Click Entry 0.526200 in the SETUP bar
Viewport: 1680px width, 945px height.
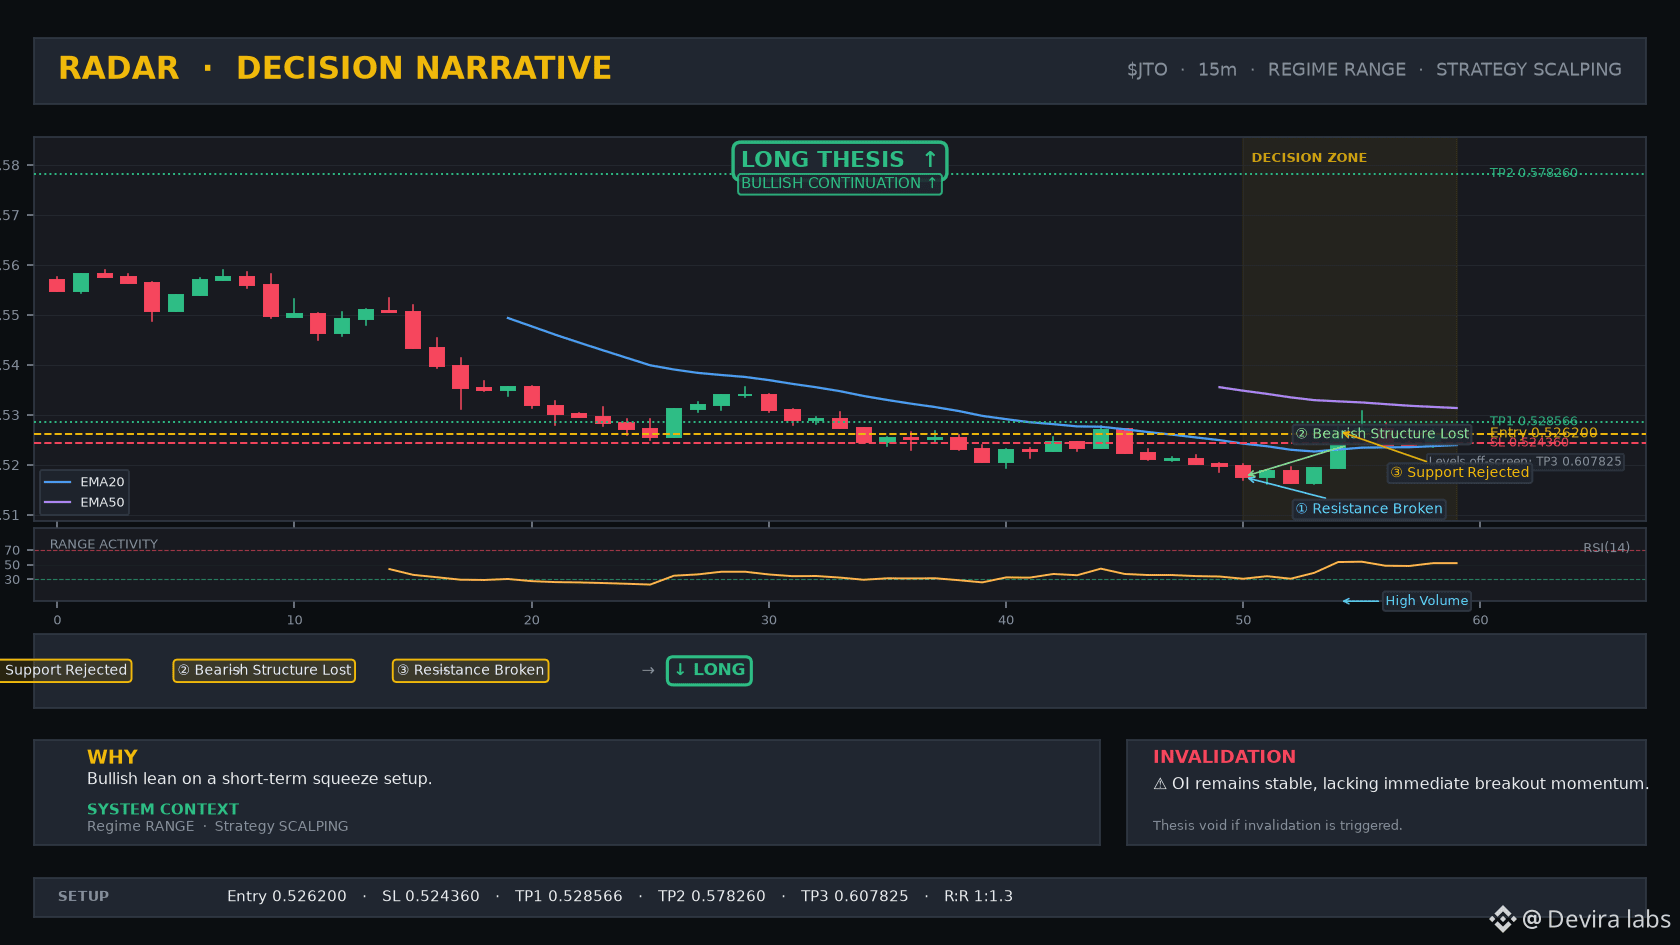click(x=287, y=896)
